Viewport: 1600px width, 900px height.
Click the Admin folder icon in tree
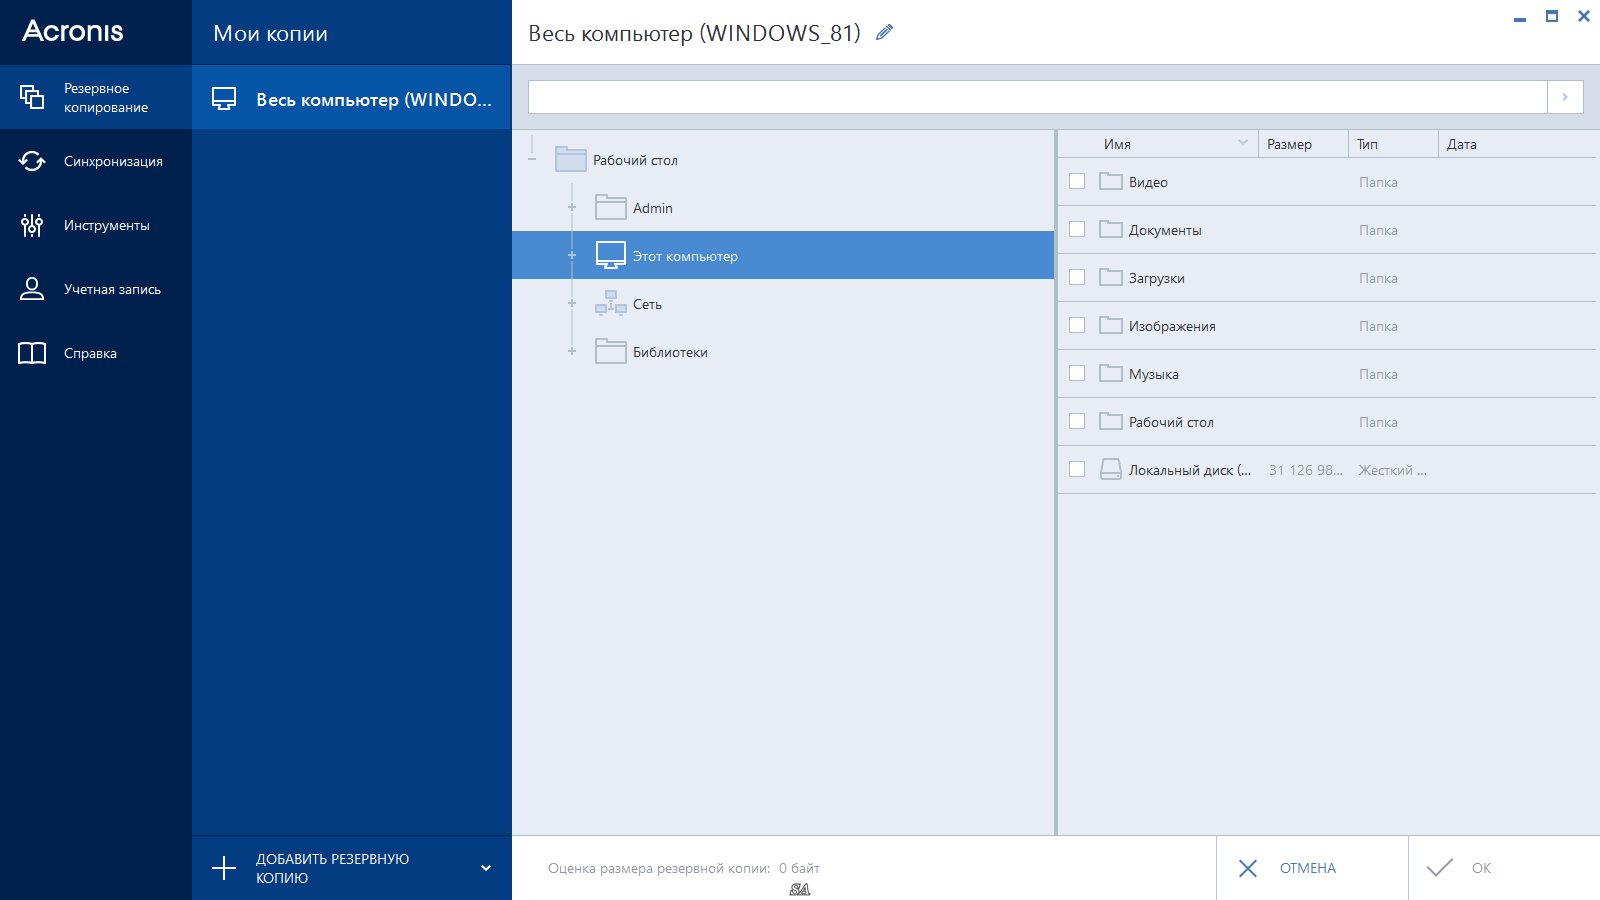(610, 207)
